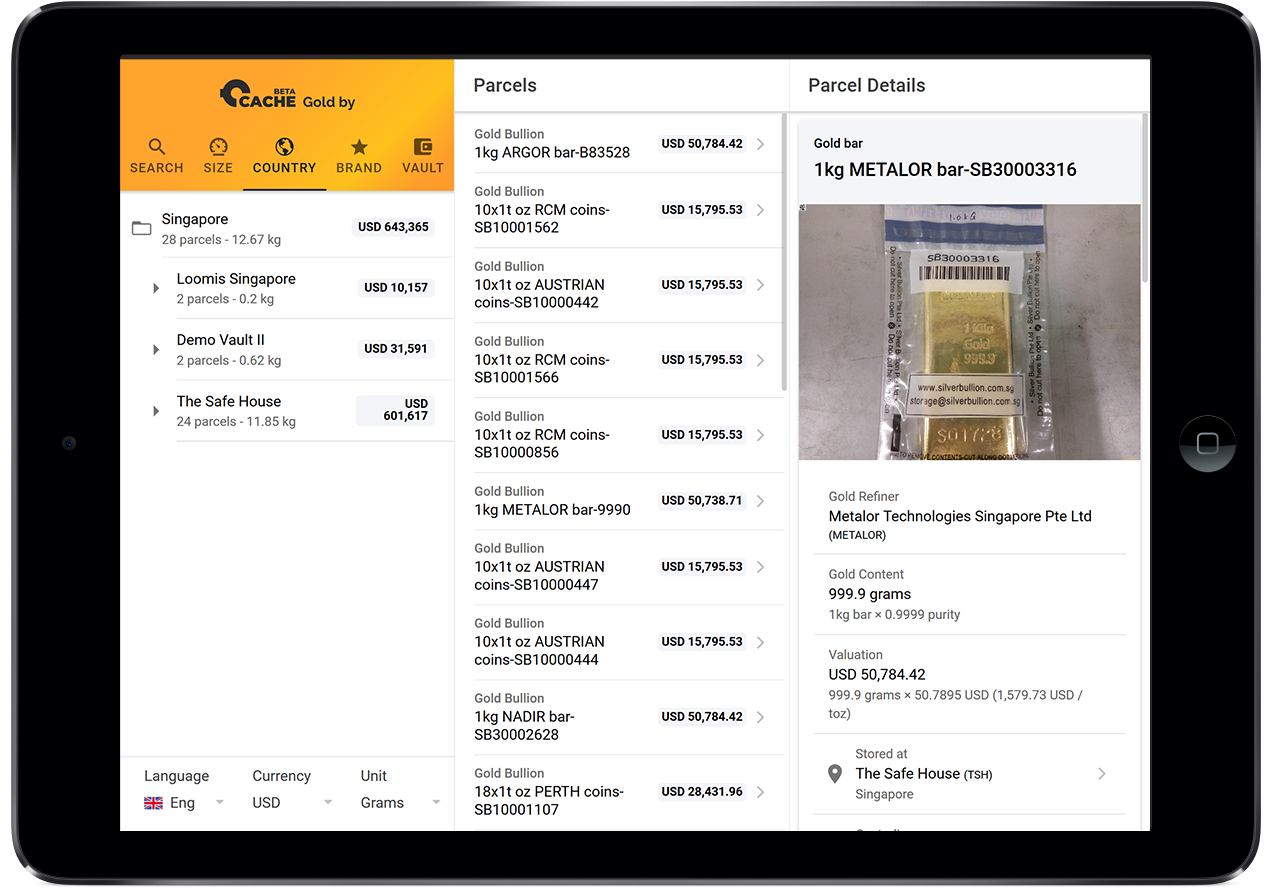The height and width of the screenshot is (890, 1268).
Task: Click the Singapore folder icon
Action: click(x=142, y=229)
